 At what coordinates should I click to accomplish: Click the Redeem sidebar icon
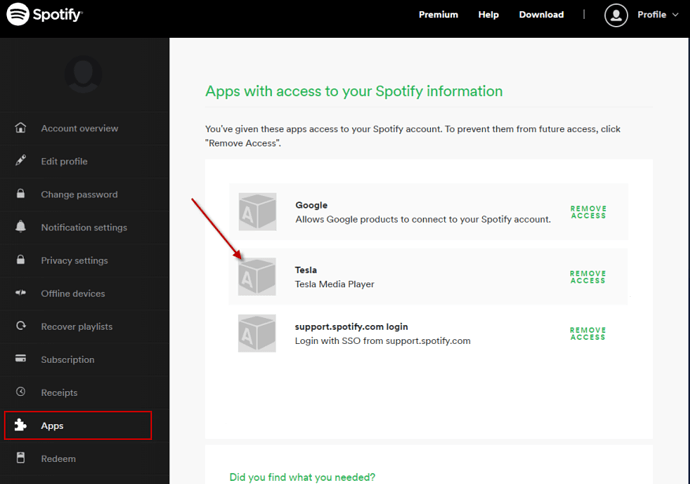tap(20, 458)
